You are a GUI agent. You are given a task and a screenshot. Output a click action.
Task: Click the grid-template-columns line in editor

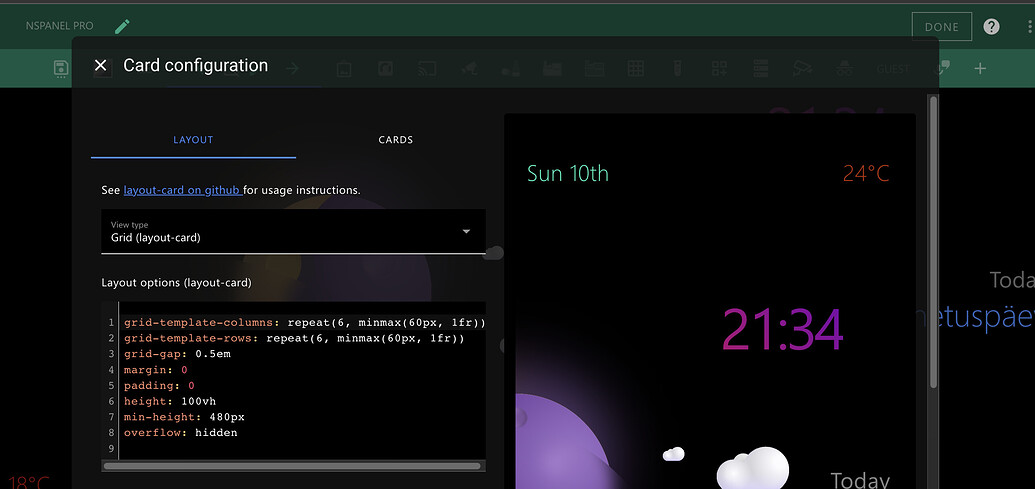pos(304,323)
